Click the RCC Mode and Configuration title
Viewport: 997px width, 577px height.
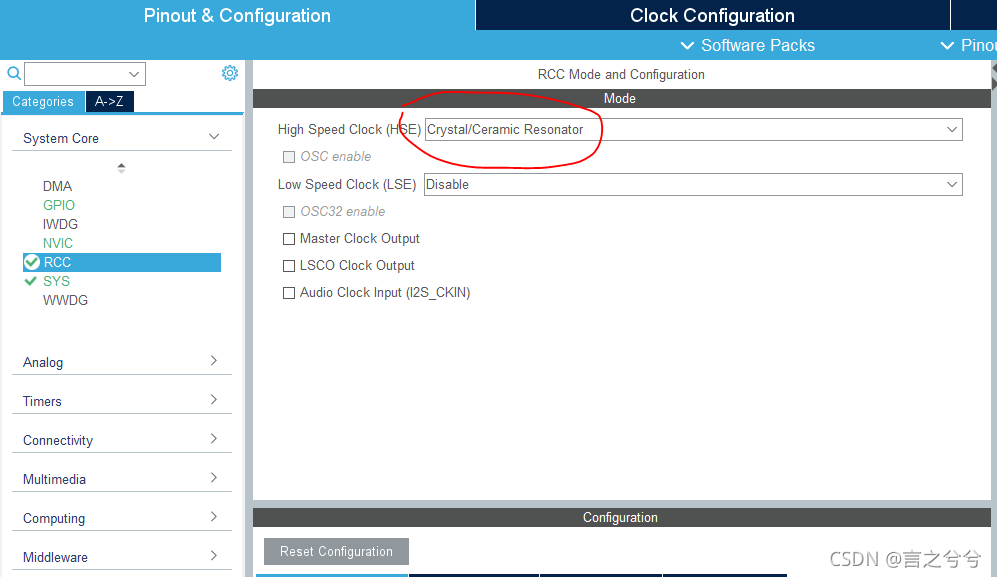621,74
